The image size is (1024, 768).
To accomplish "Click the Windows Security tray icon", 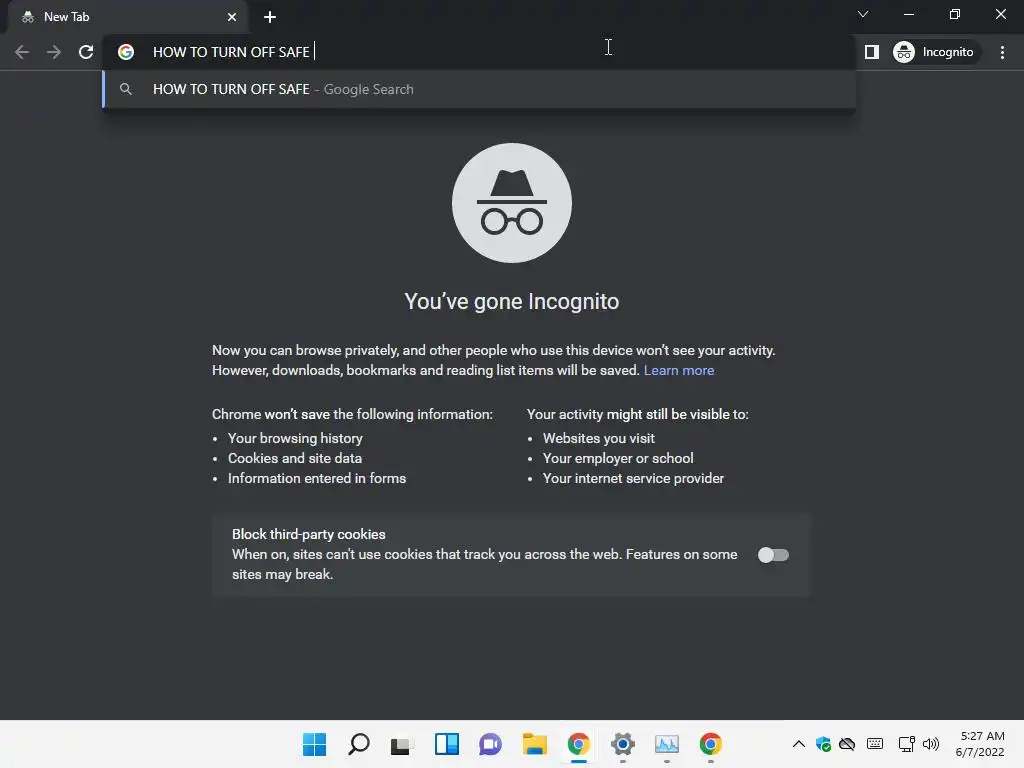I will 824,744.
